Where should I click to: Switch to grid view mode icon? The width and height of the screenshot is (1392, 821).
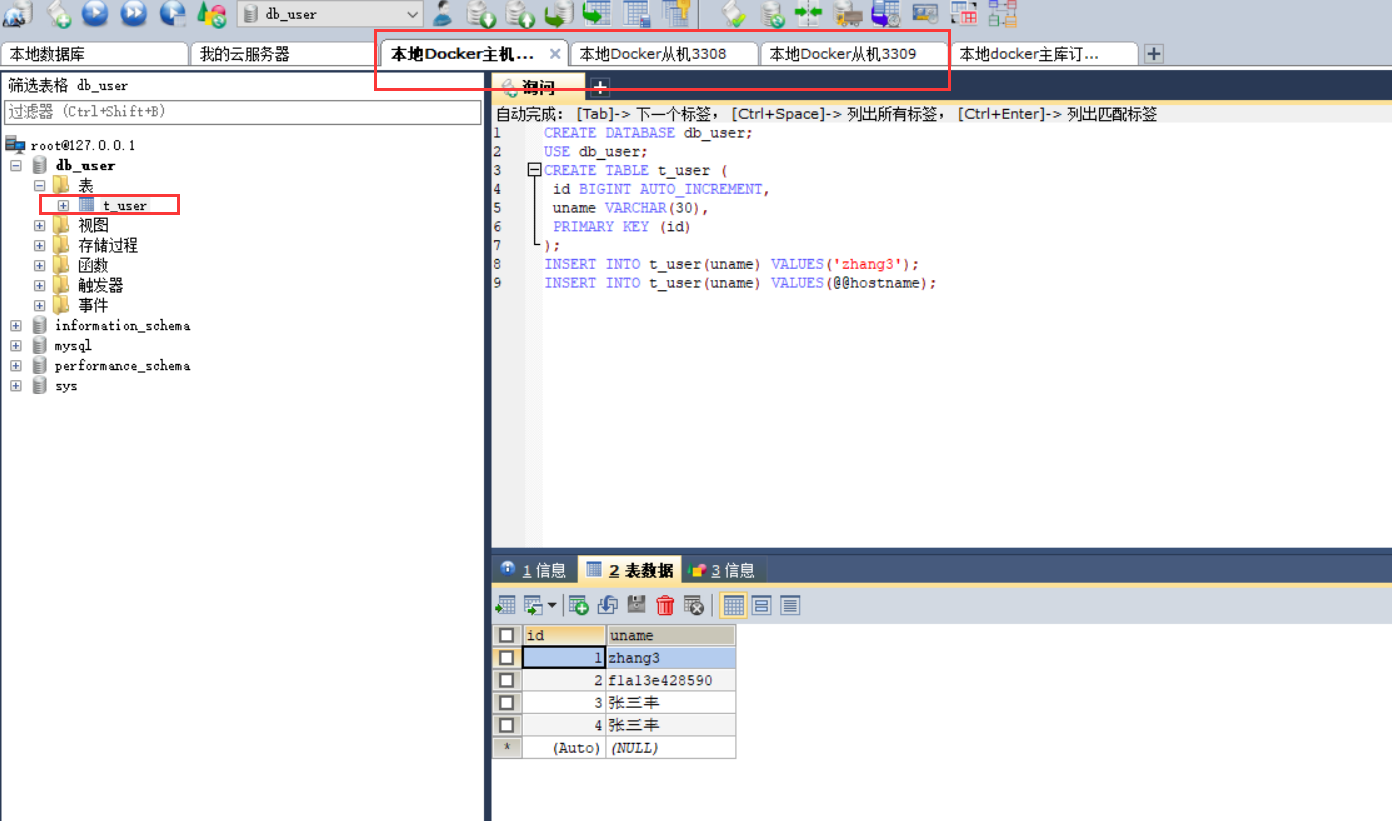coord(734,605)
